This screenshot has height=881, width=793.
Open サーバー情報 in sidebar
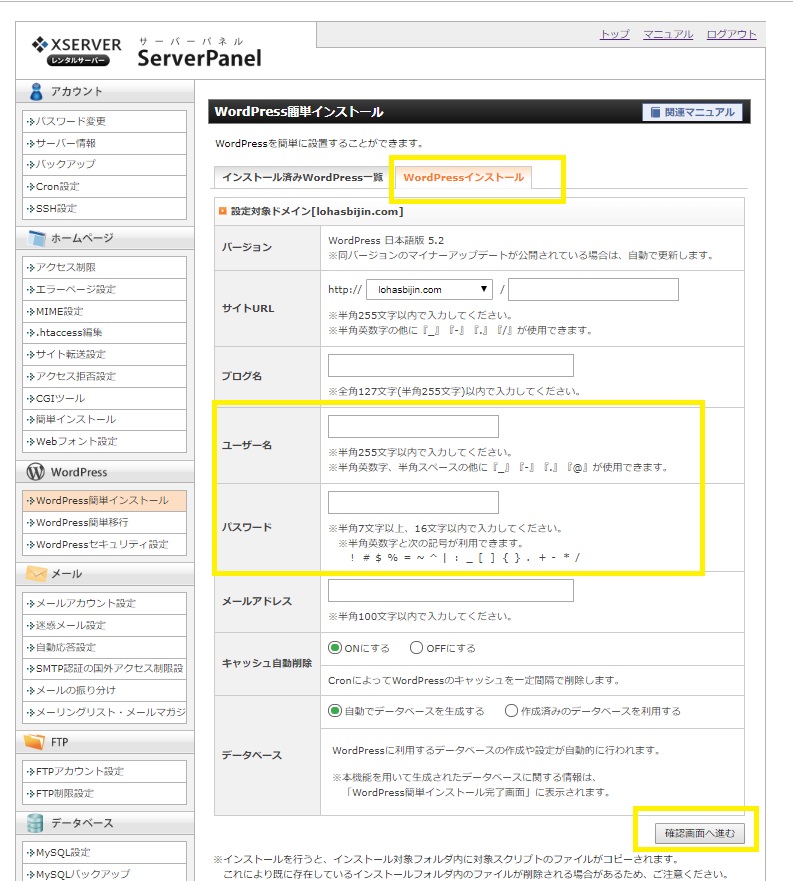105,143
